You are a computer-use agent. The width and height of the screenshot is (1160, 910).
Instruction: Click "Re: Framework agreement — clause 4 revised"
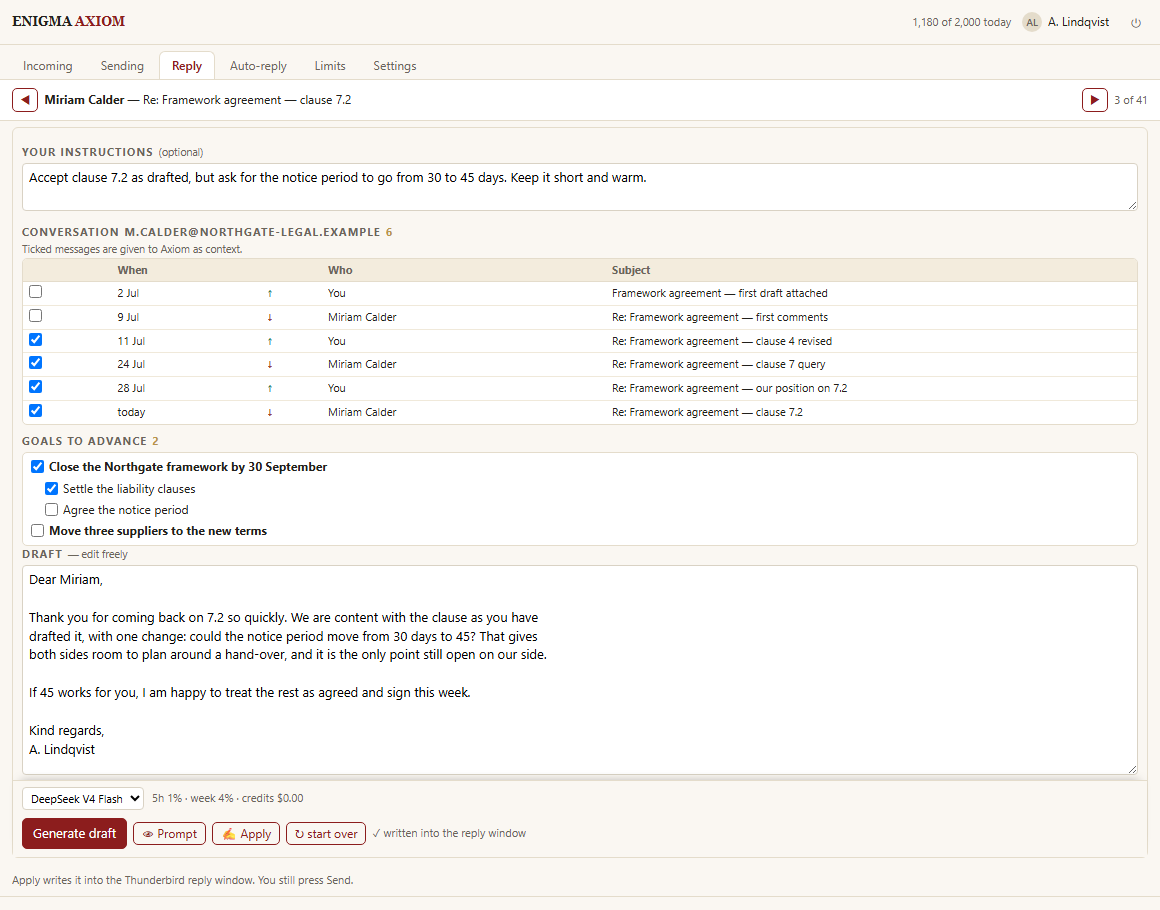[722, 341]
